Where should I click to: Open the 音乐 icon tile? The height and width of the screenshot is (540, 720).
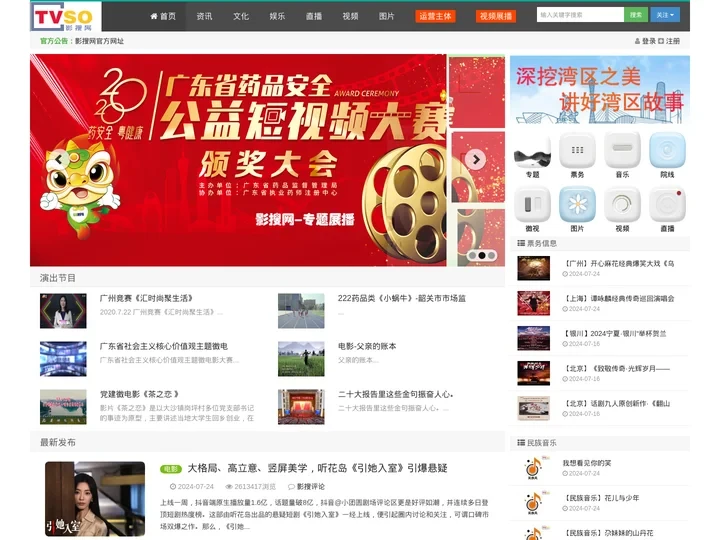[622, 151]
